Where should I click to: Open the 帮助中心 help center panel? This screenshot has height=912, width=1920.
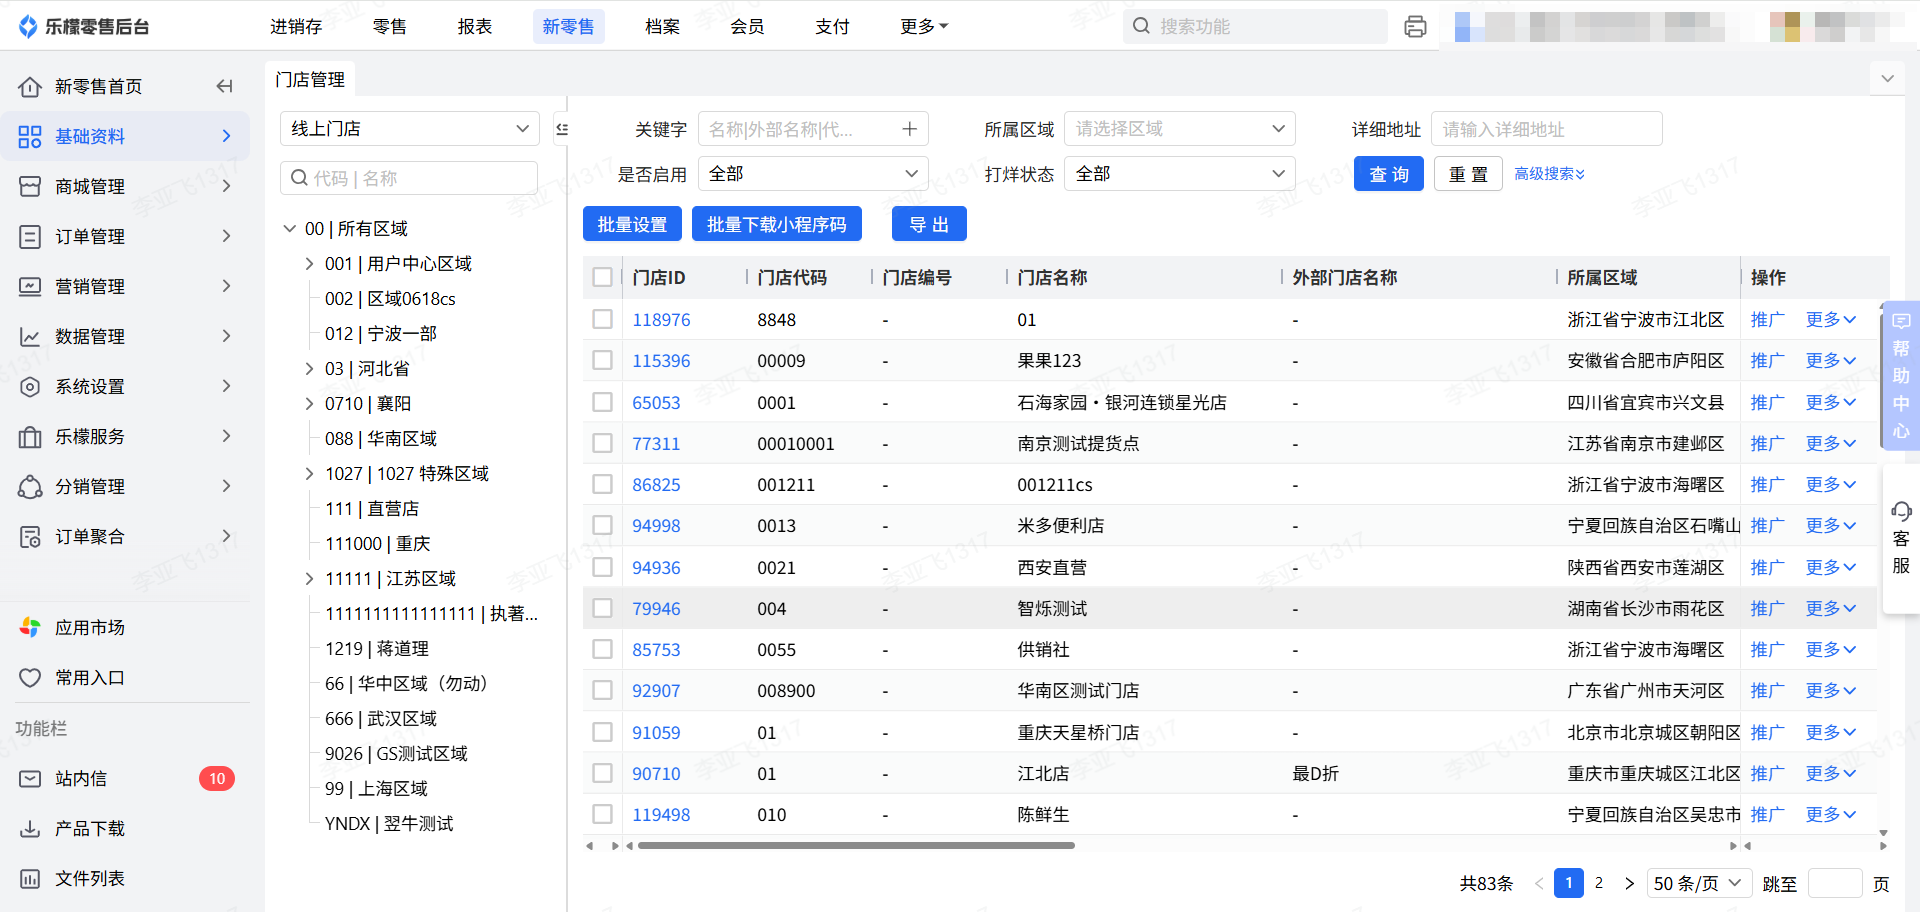1901,375
